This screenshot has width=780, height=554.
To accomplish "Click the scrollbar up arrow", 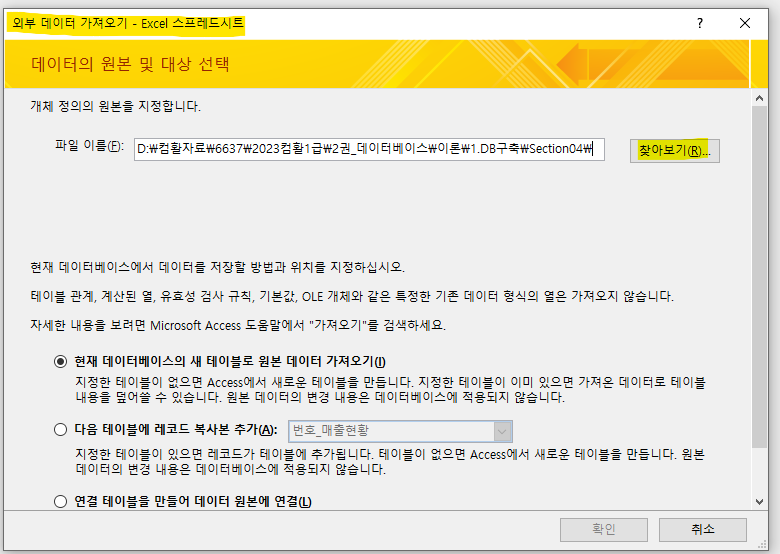I will point(759,98).
